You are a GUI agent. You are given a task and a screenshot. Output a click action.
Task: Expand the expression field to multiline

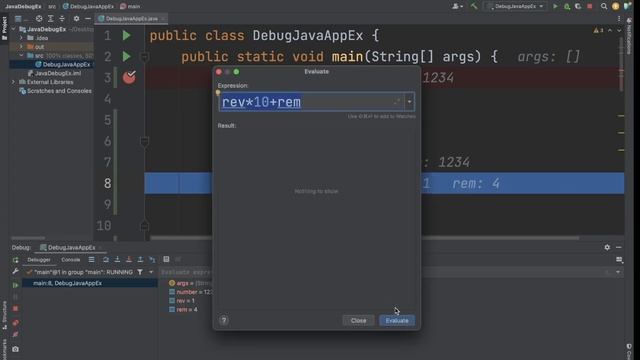(x=397, y=102)
